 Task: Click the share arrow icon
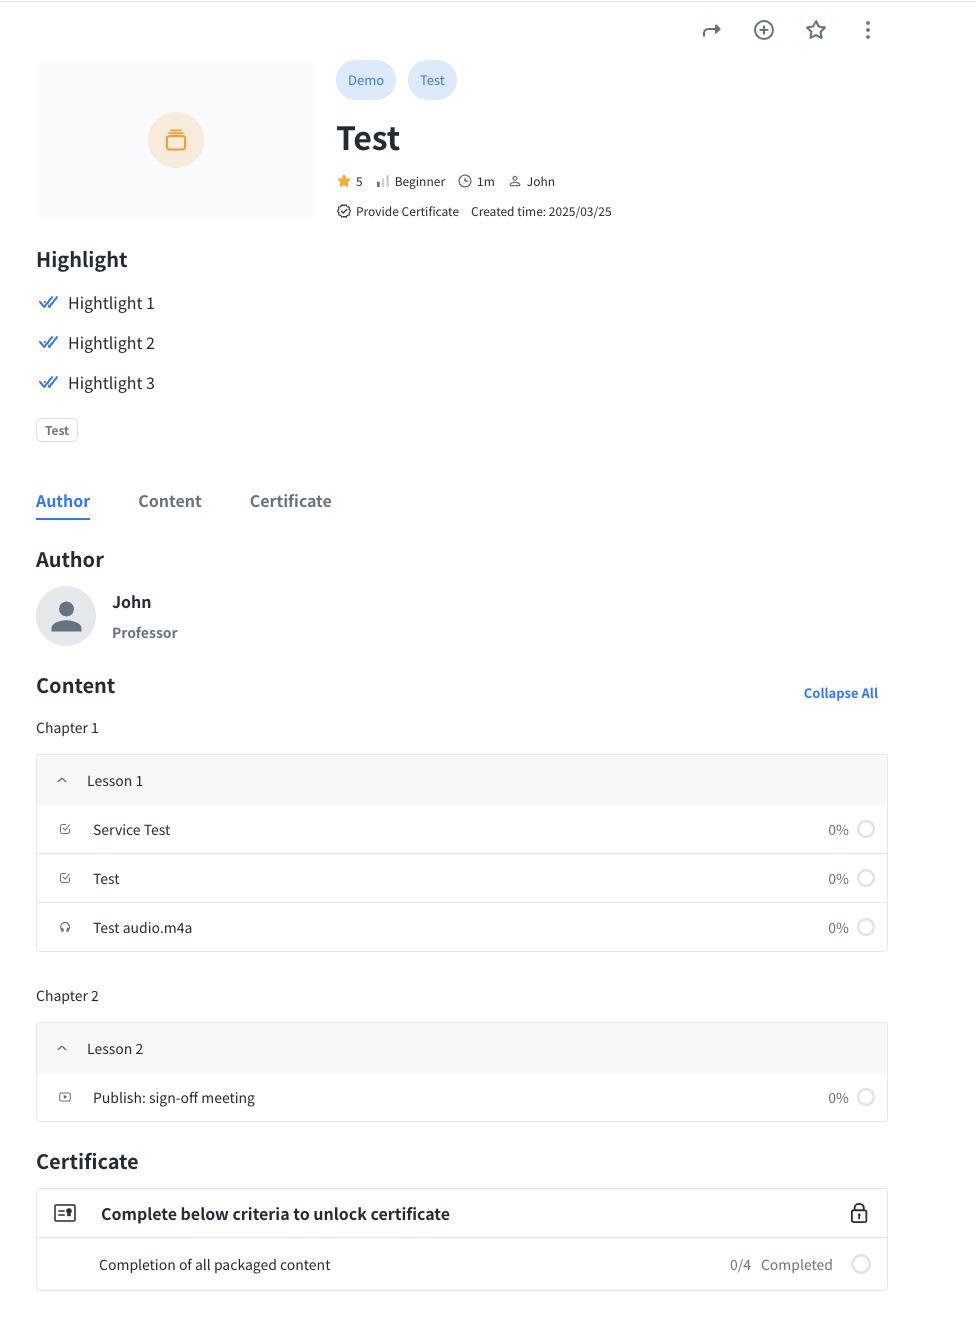[x=711, y=31]
